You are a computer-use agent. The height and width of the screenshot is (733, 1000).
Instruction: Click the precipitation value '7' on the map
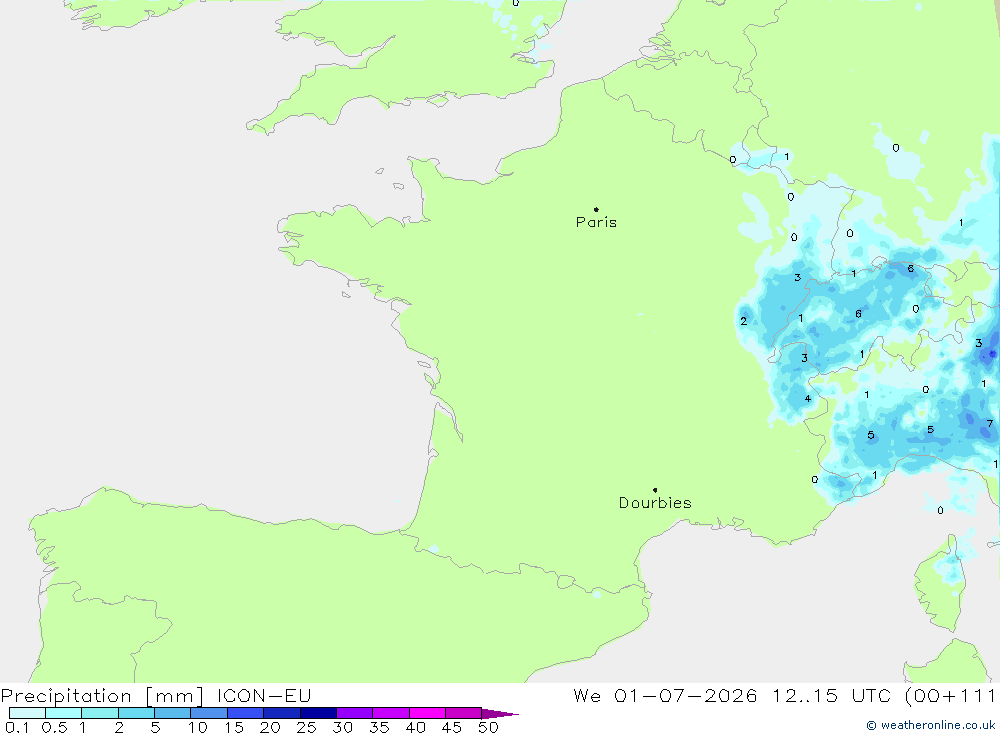click(x=990, y=424)
